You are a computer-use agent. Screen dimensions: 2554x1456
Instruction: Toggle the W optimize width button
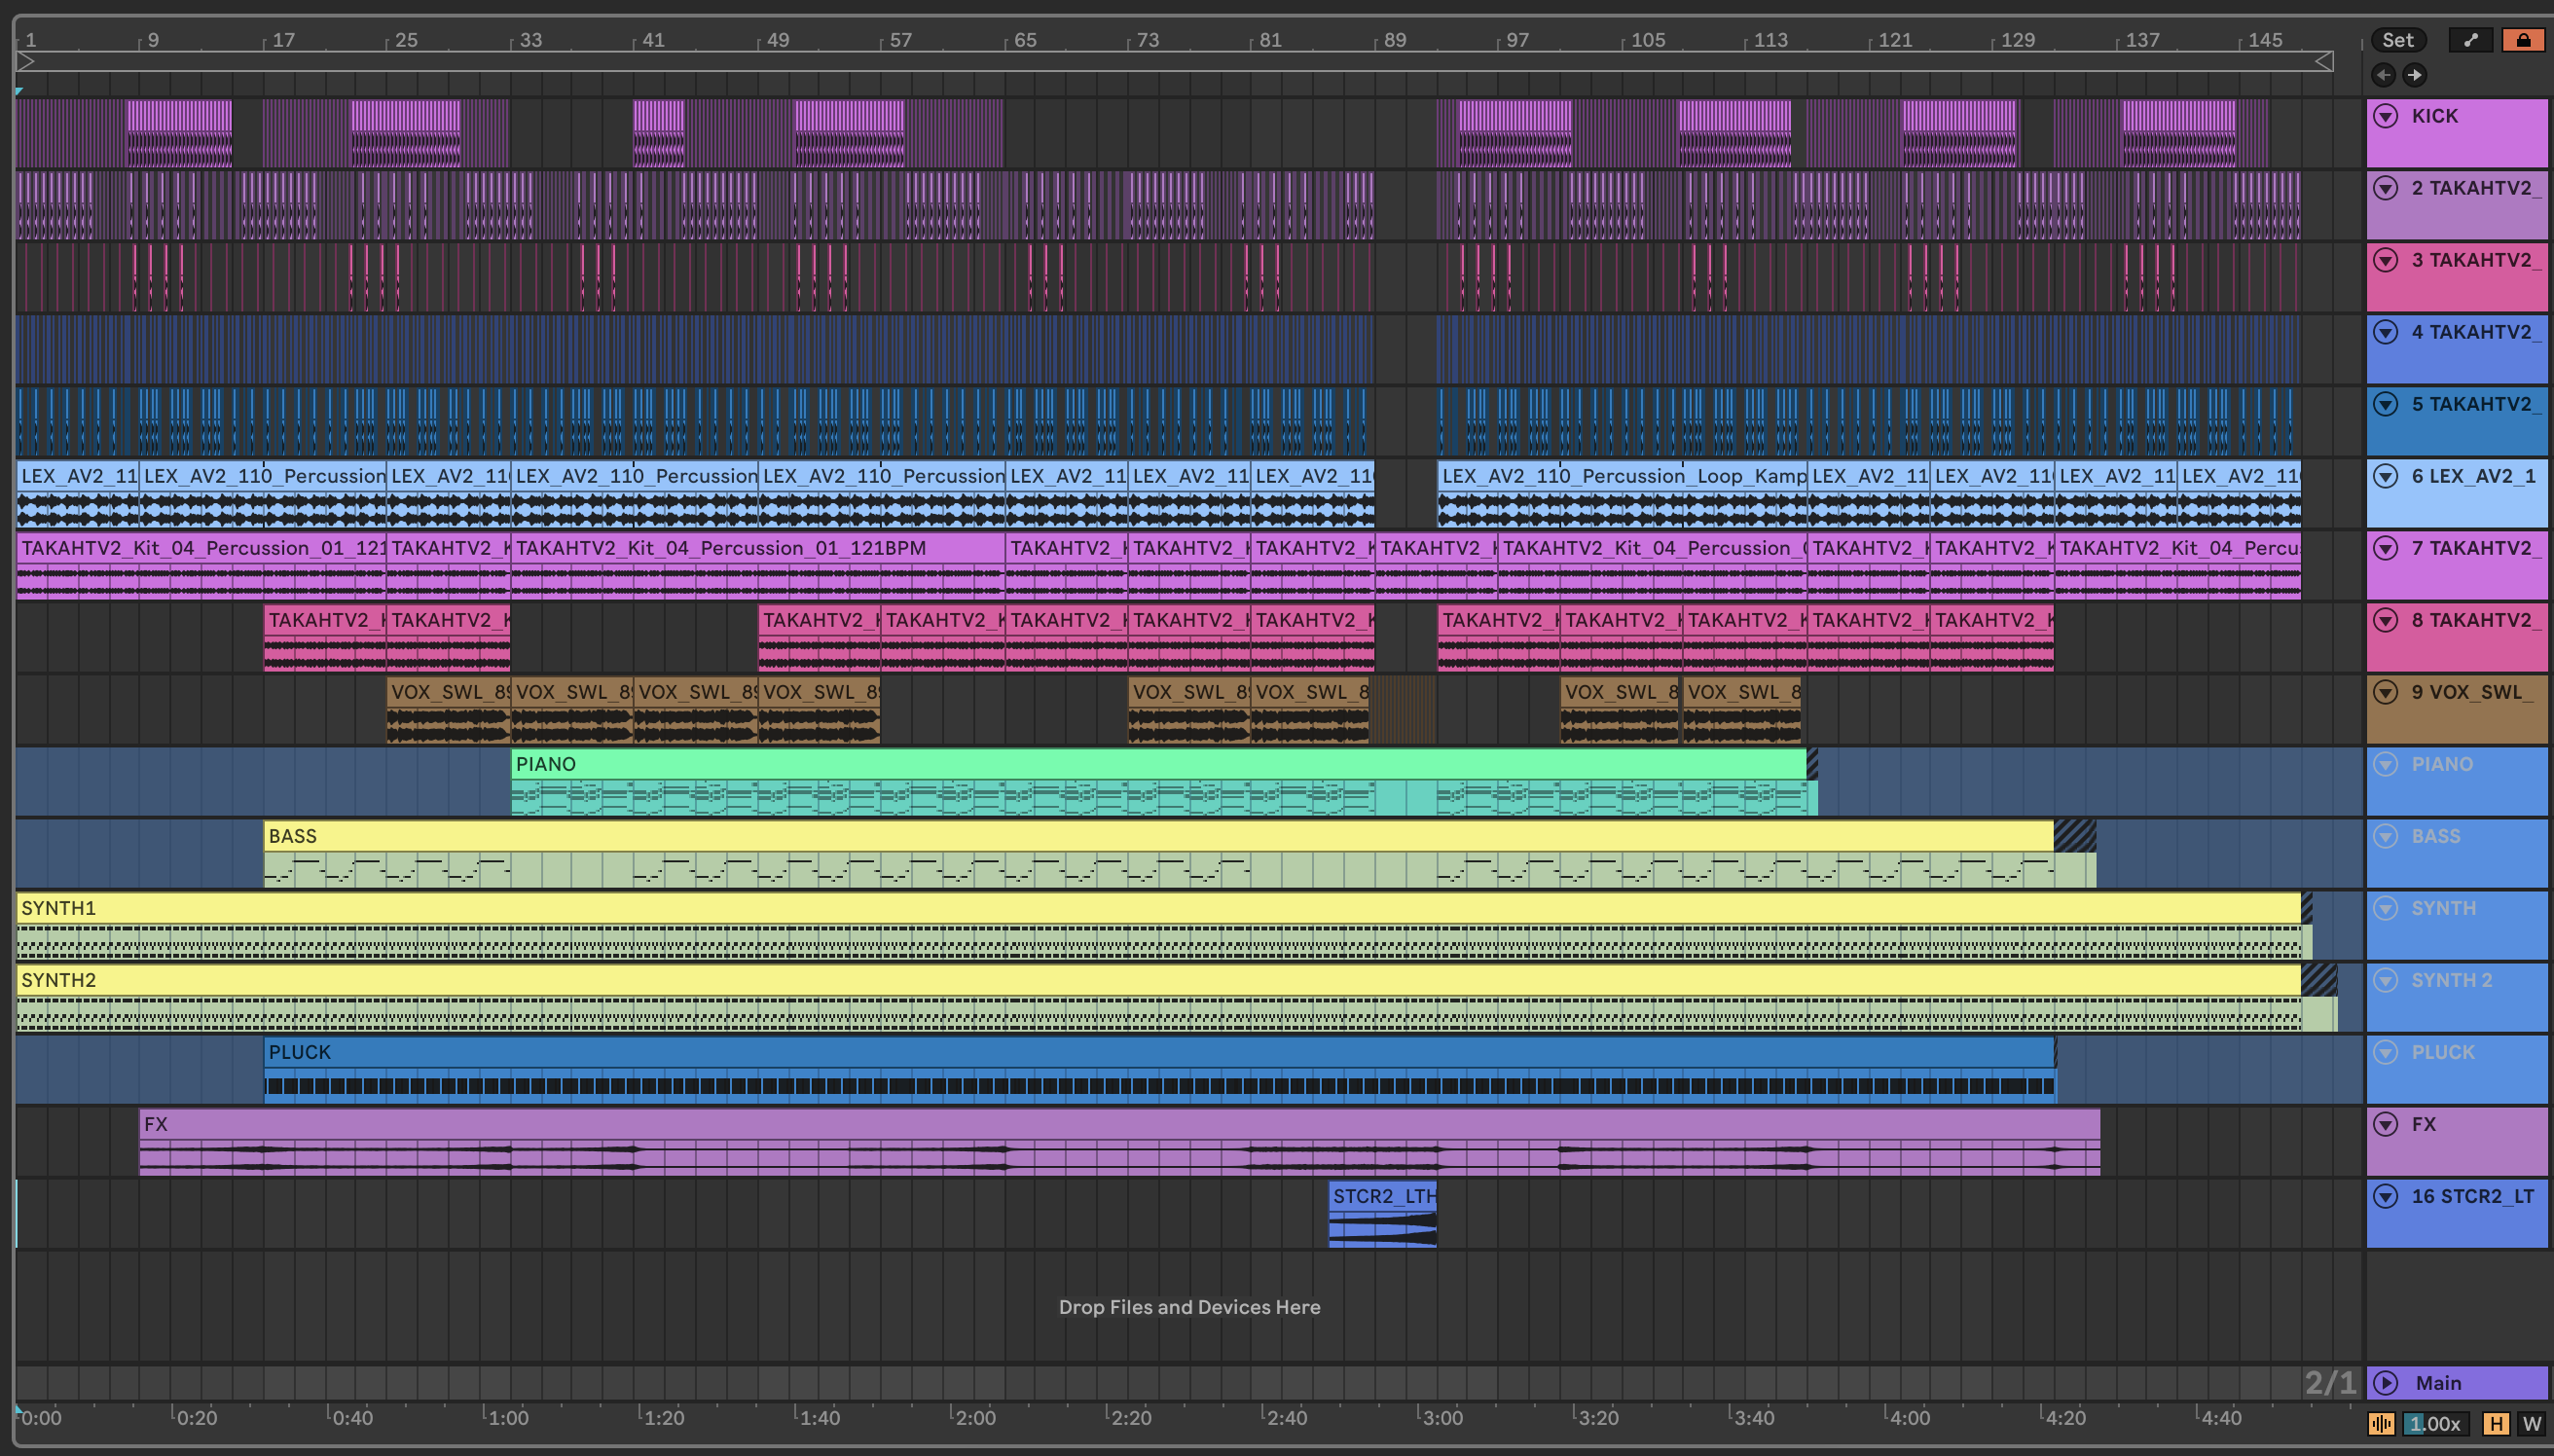click(x=2531, y=1423)
